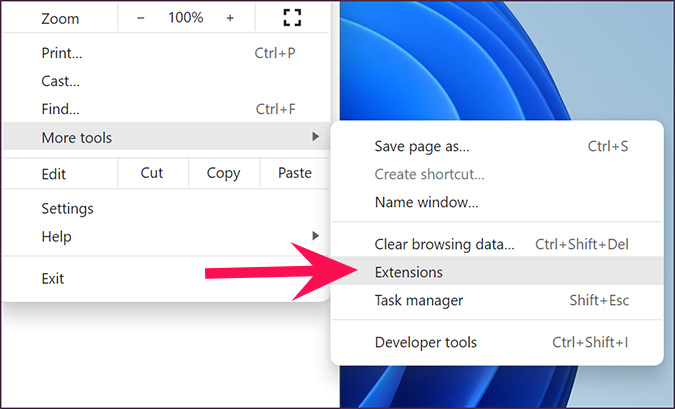Select Print… from the menu

166,53
